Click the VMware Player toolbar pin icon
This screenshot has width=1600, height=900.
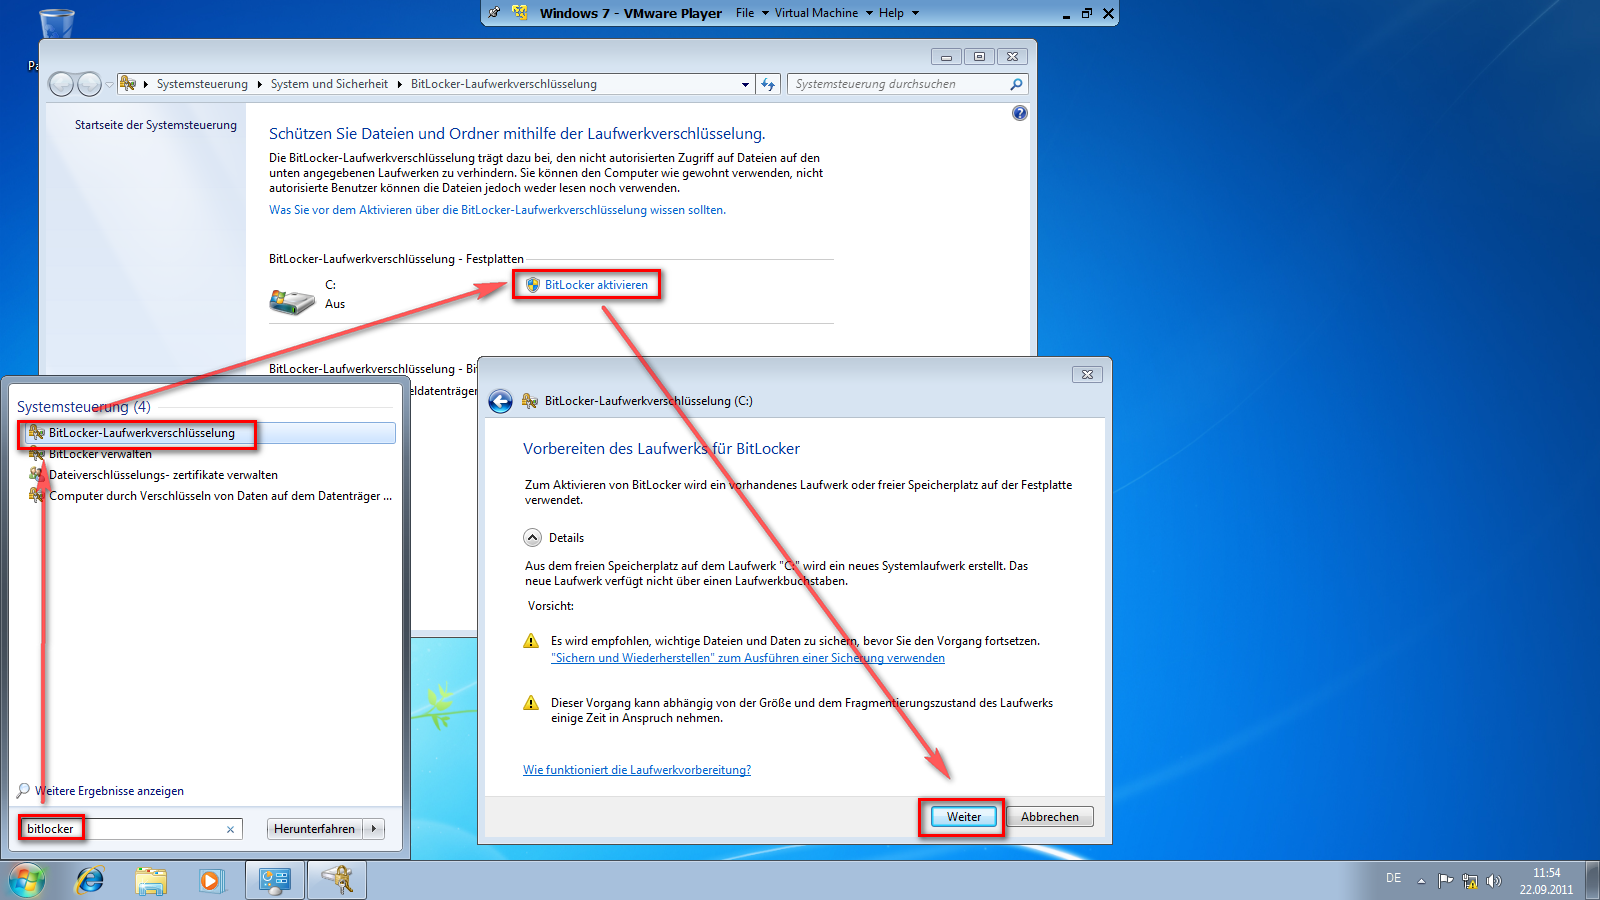[x=495, y=13]
